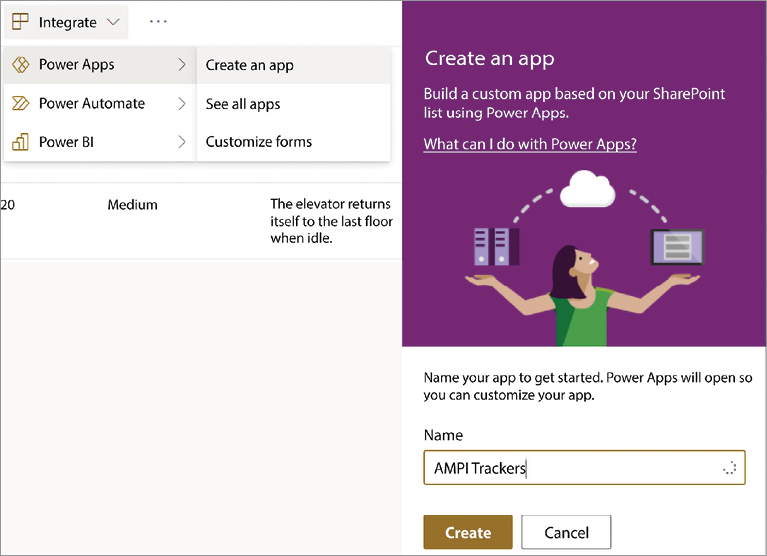Expand the Power BI submenu arrow

click(x=182, y=142)
